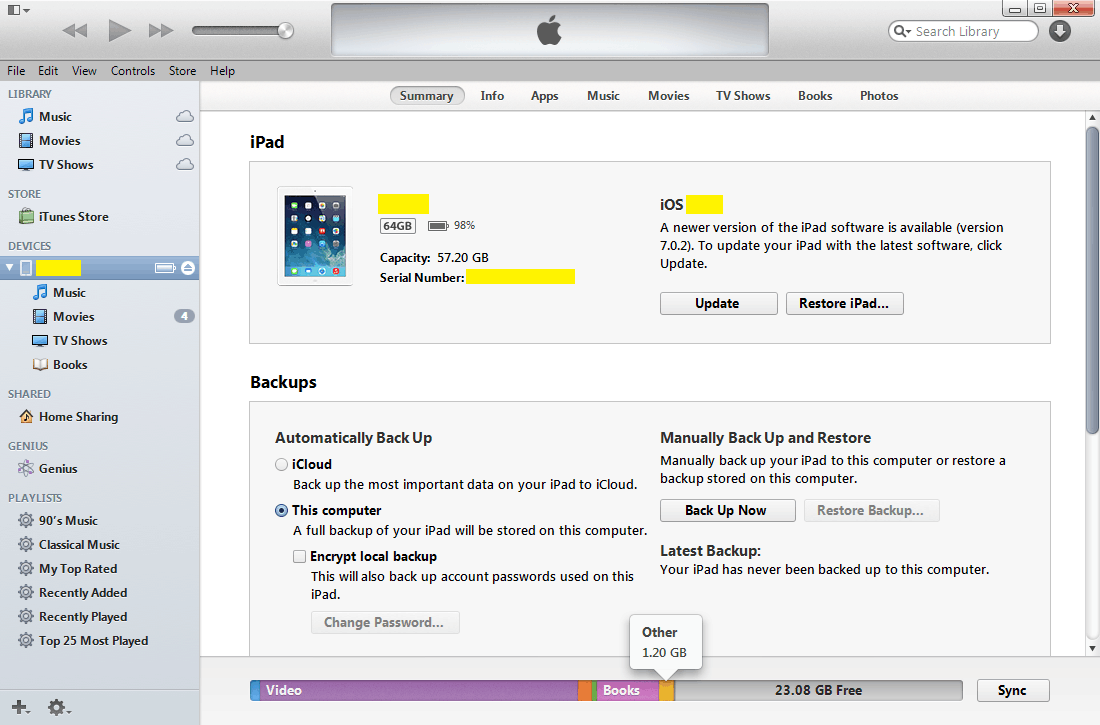Open the top-left window menu dropdown

(x=18, y=10)
